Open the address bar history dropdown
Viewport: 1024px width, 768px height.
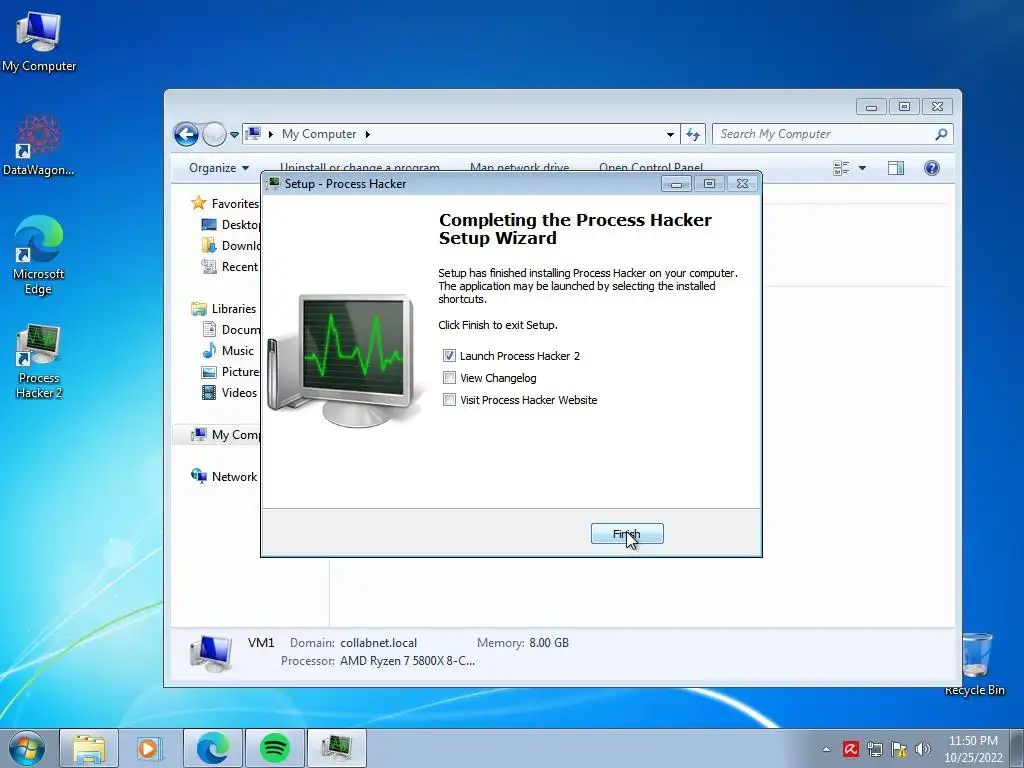tap(670, 134)
